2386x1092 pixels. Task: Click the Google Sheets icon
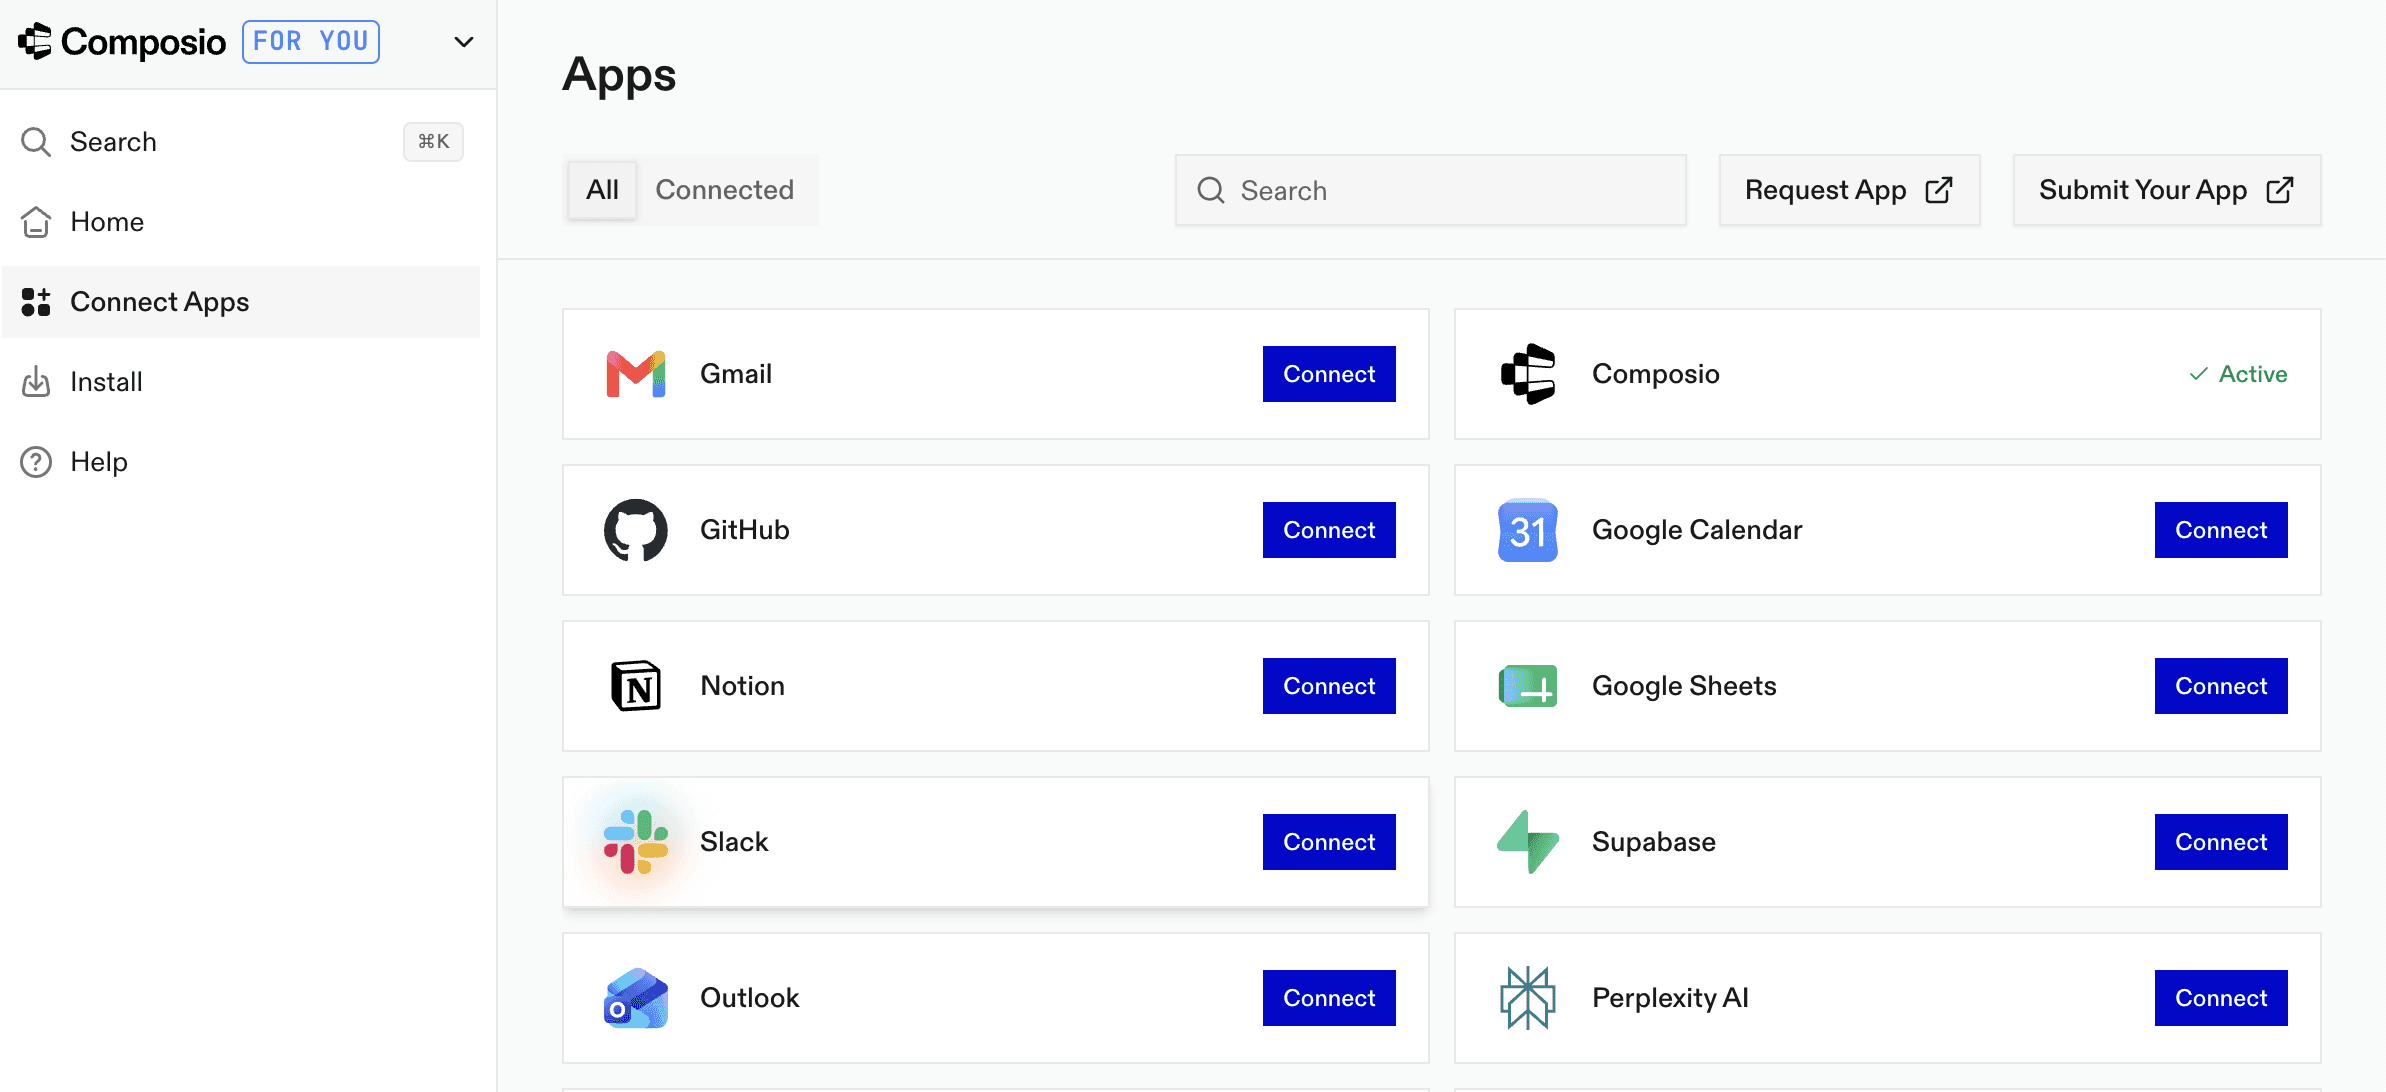[1528, 686]
